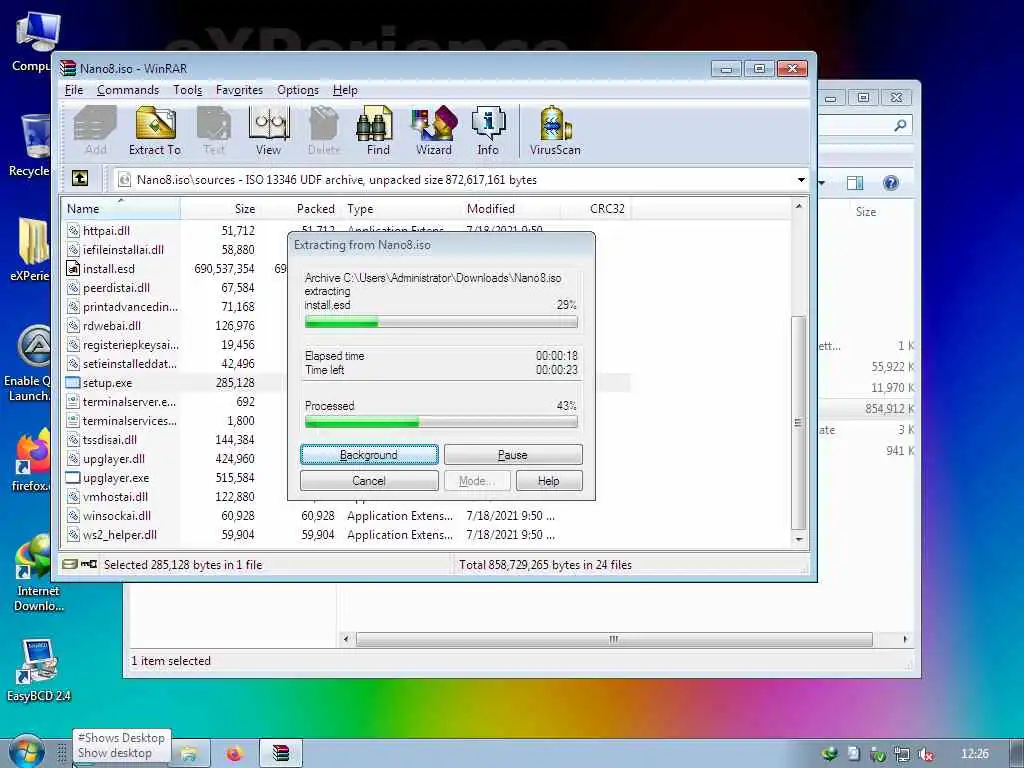Image resolution: width=1024 pixels, height=768 pixels.
Task: Select the ws2_helper.dll file
Action: 120,535
